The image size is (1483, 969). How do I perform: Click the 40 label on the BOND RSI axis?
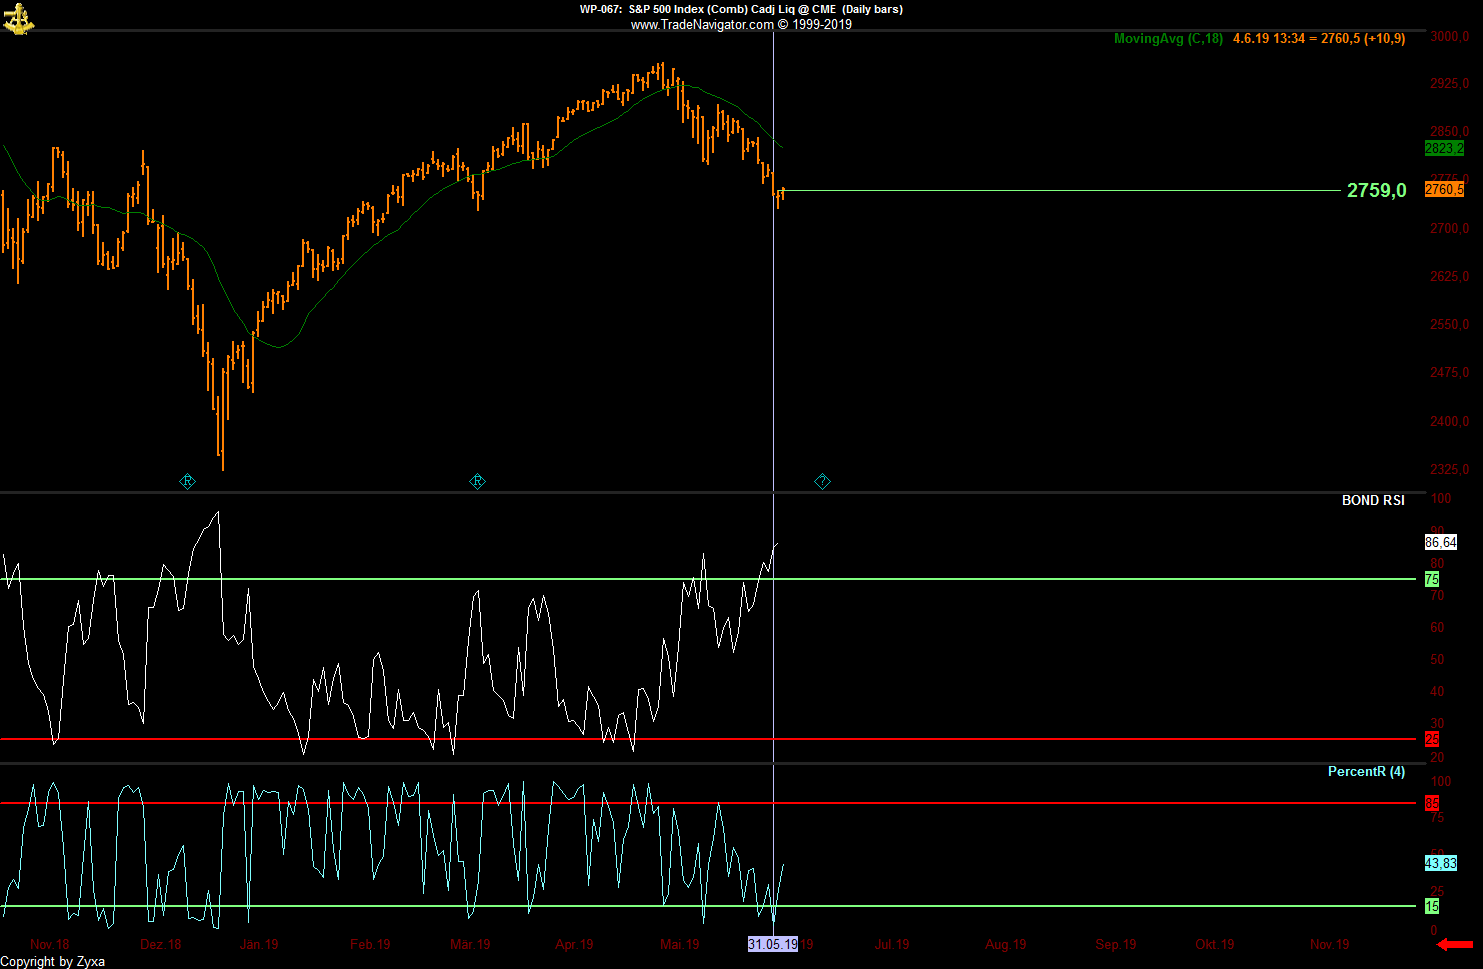[x=1437, y=691]
